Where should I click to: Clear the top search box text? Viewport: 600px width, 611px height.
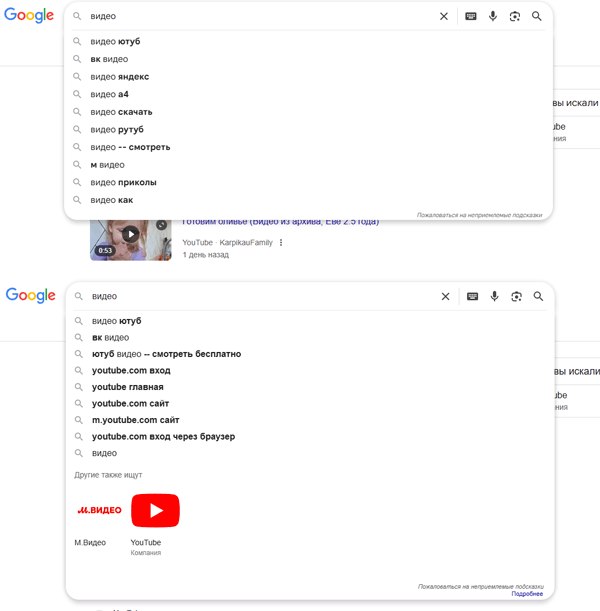click(444, 16)
